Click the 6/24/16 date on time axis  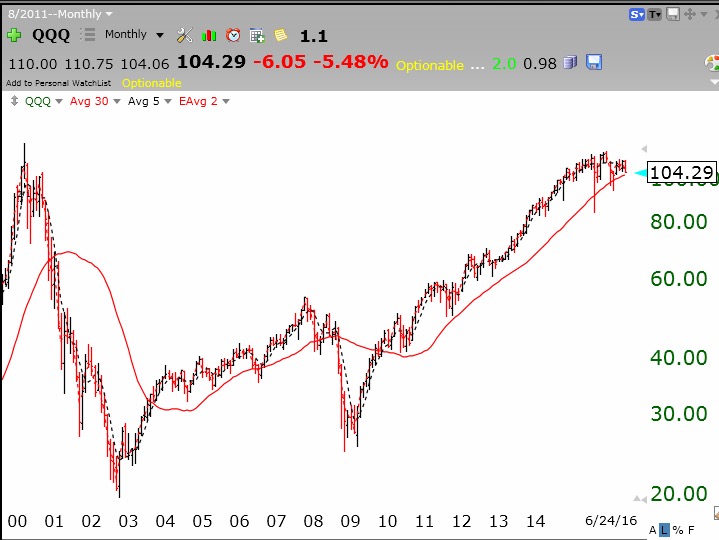pos(611,520)
